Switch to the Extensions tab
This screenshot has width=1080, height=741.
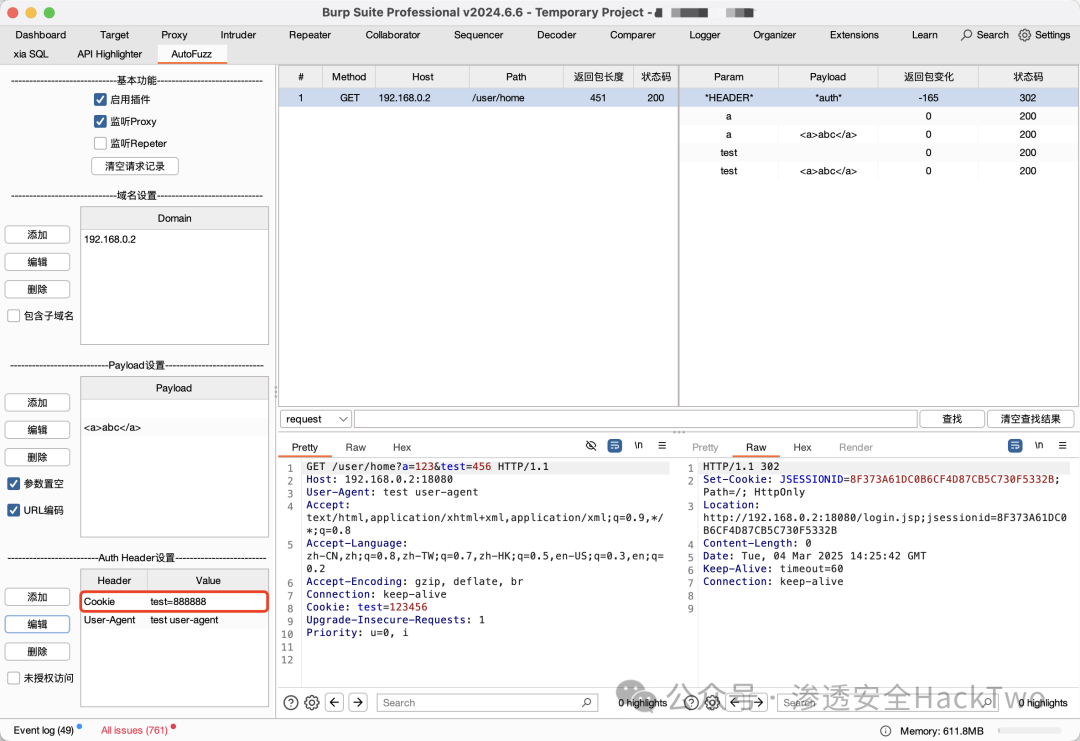(x=854, y=34)
